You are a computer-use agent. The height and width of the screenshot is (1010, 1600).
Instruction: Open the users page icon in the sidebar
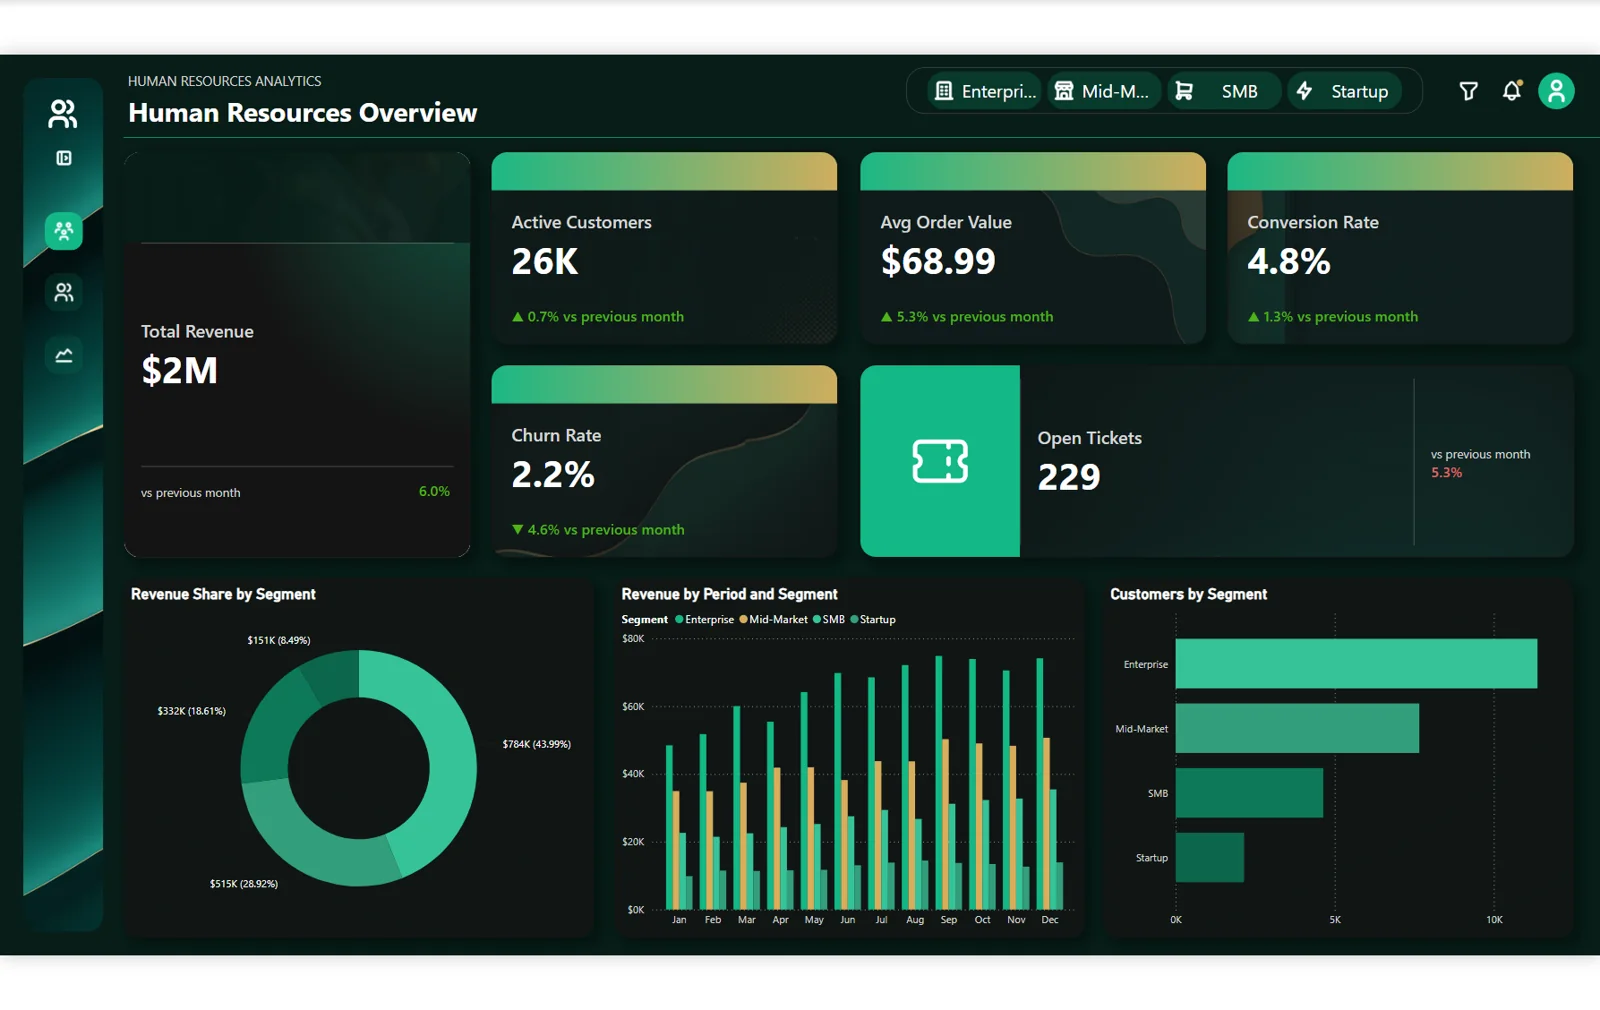point(64,292)
